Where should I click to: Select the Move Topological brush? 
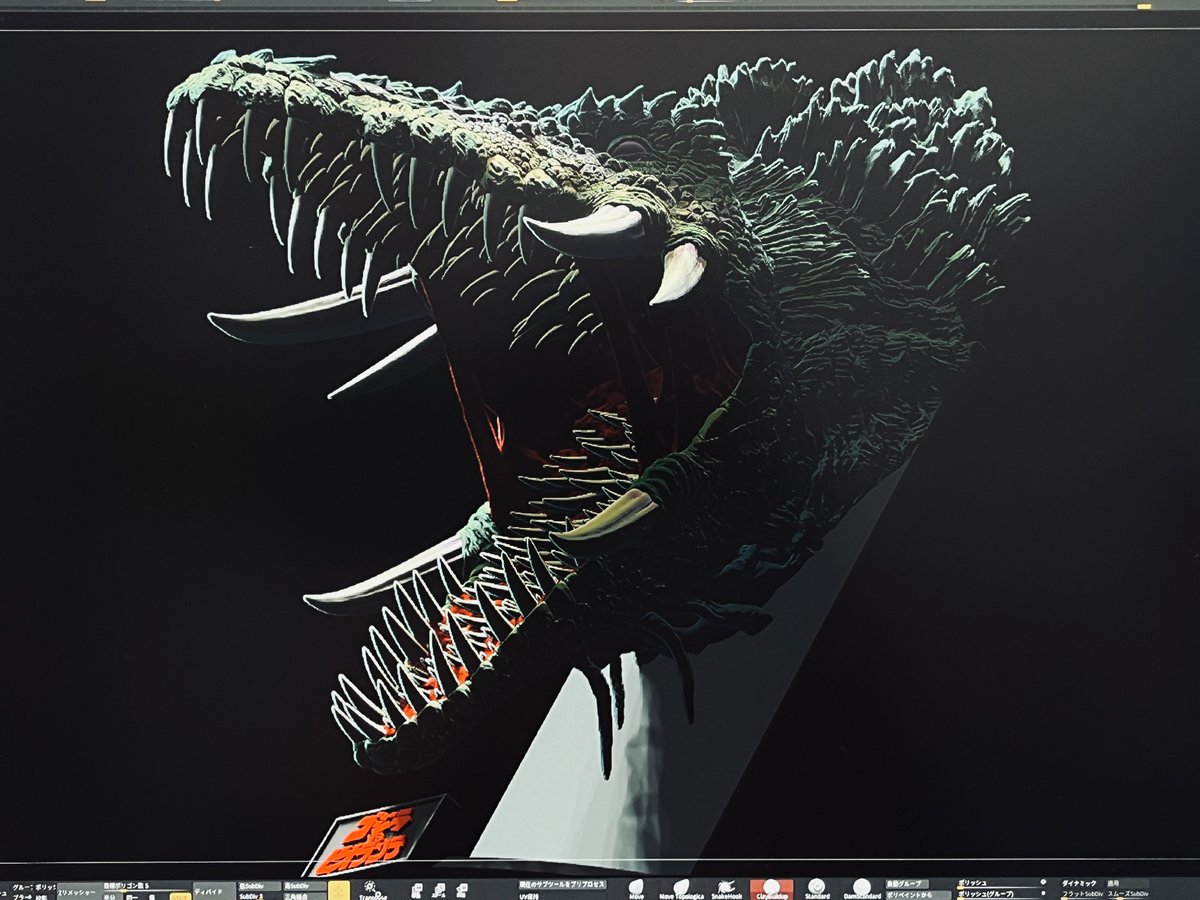click(681, 889)
